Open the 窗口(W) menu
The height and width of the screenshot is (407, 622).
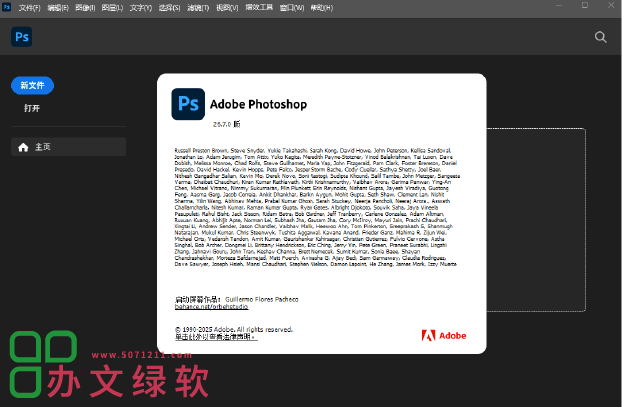coord(292,8)
